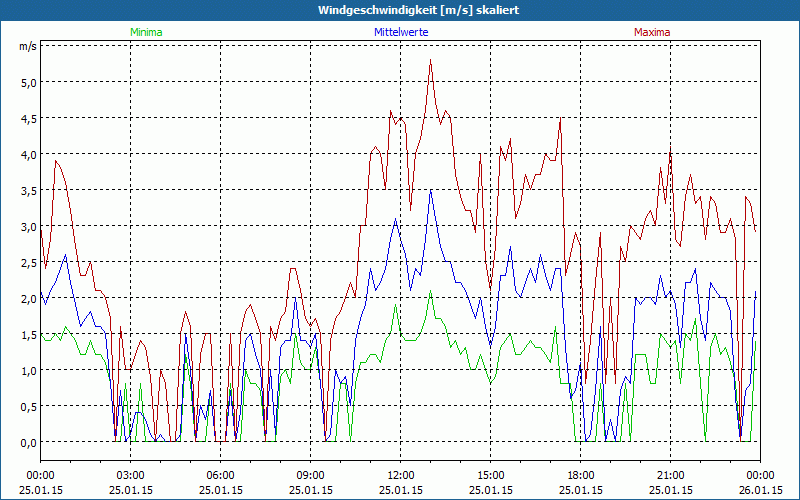Click the 3,5 y-axis value
The height and width of the screenshot is (500, 800).
tap(28, 190)
